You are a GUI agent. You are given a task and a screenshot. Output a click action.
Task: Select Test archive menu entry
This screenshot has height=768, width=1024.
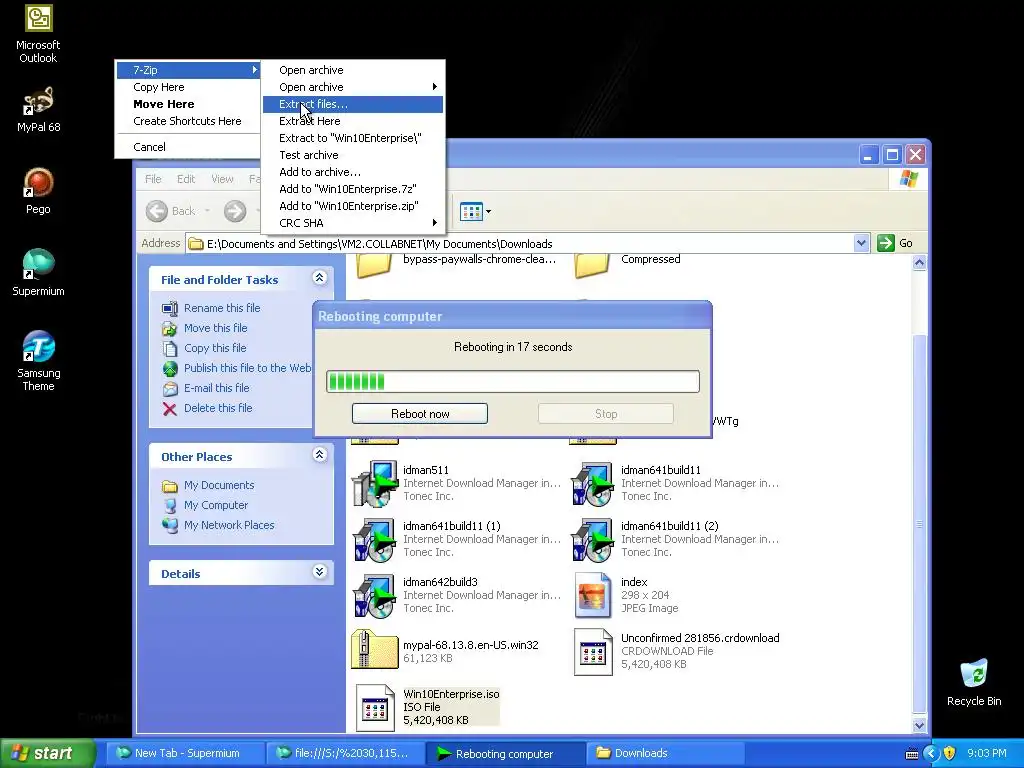353,155
